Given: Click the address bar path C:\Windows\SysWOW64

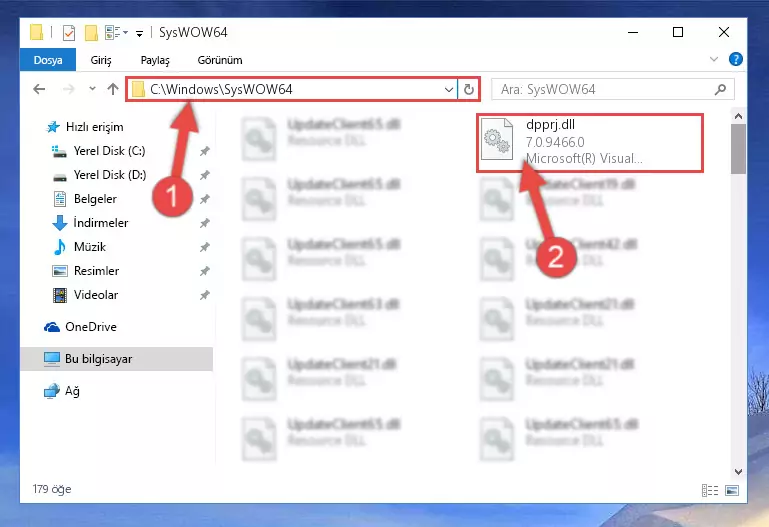Looking at the screenshot, I should point(221,89).
